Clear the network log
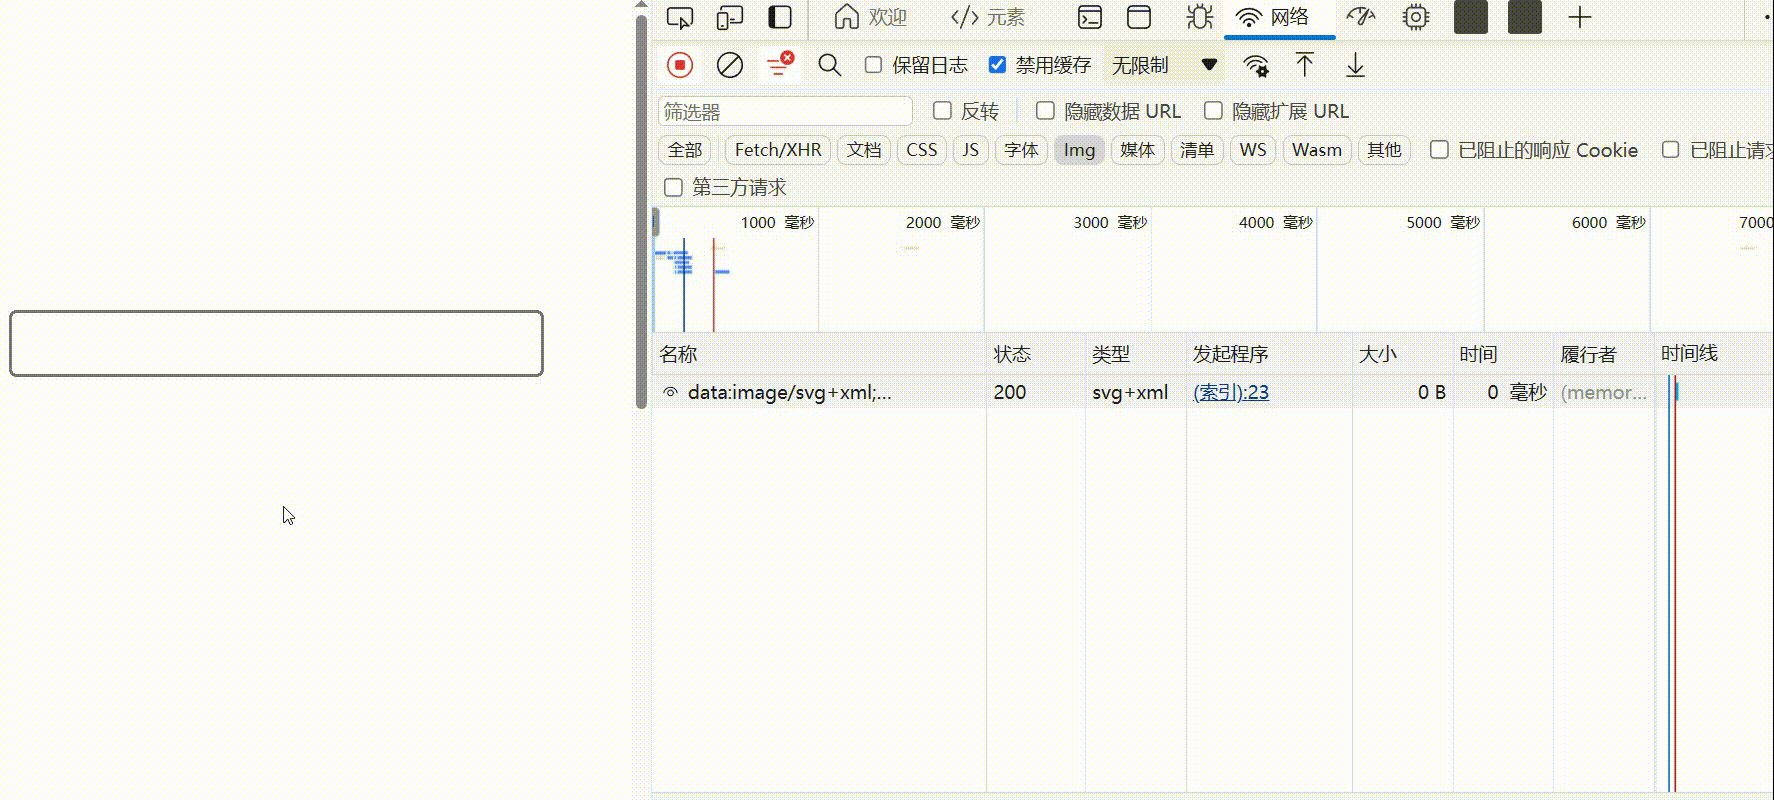The image size is (1774, 800). click(x=730, y=65)
